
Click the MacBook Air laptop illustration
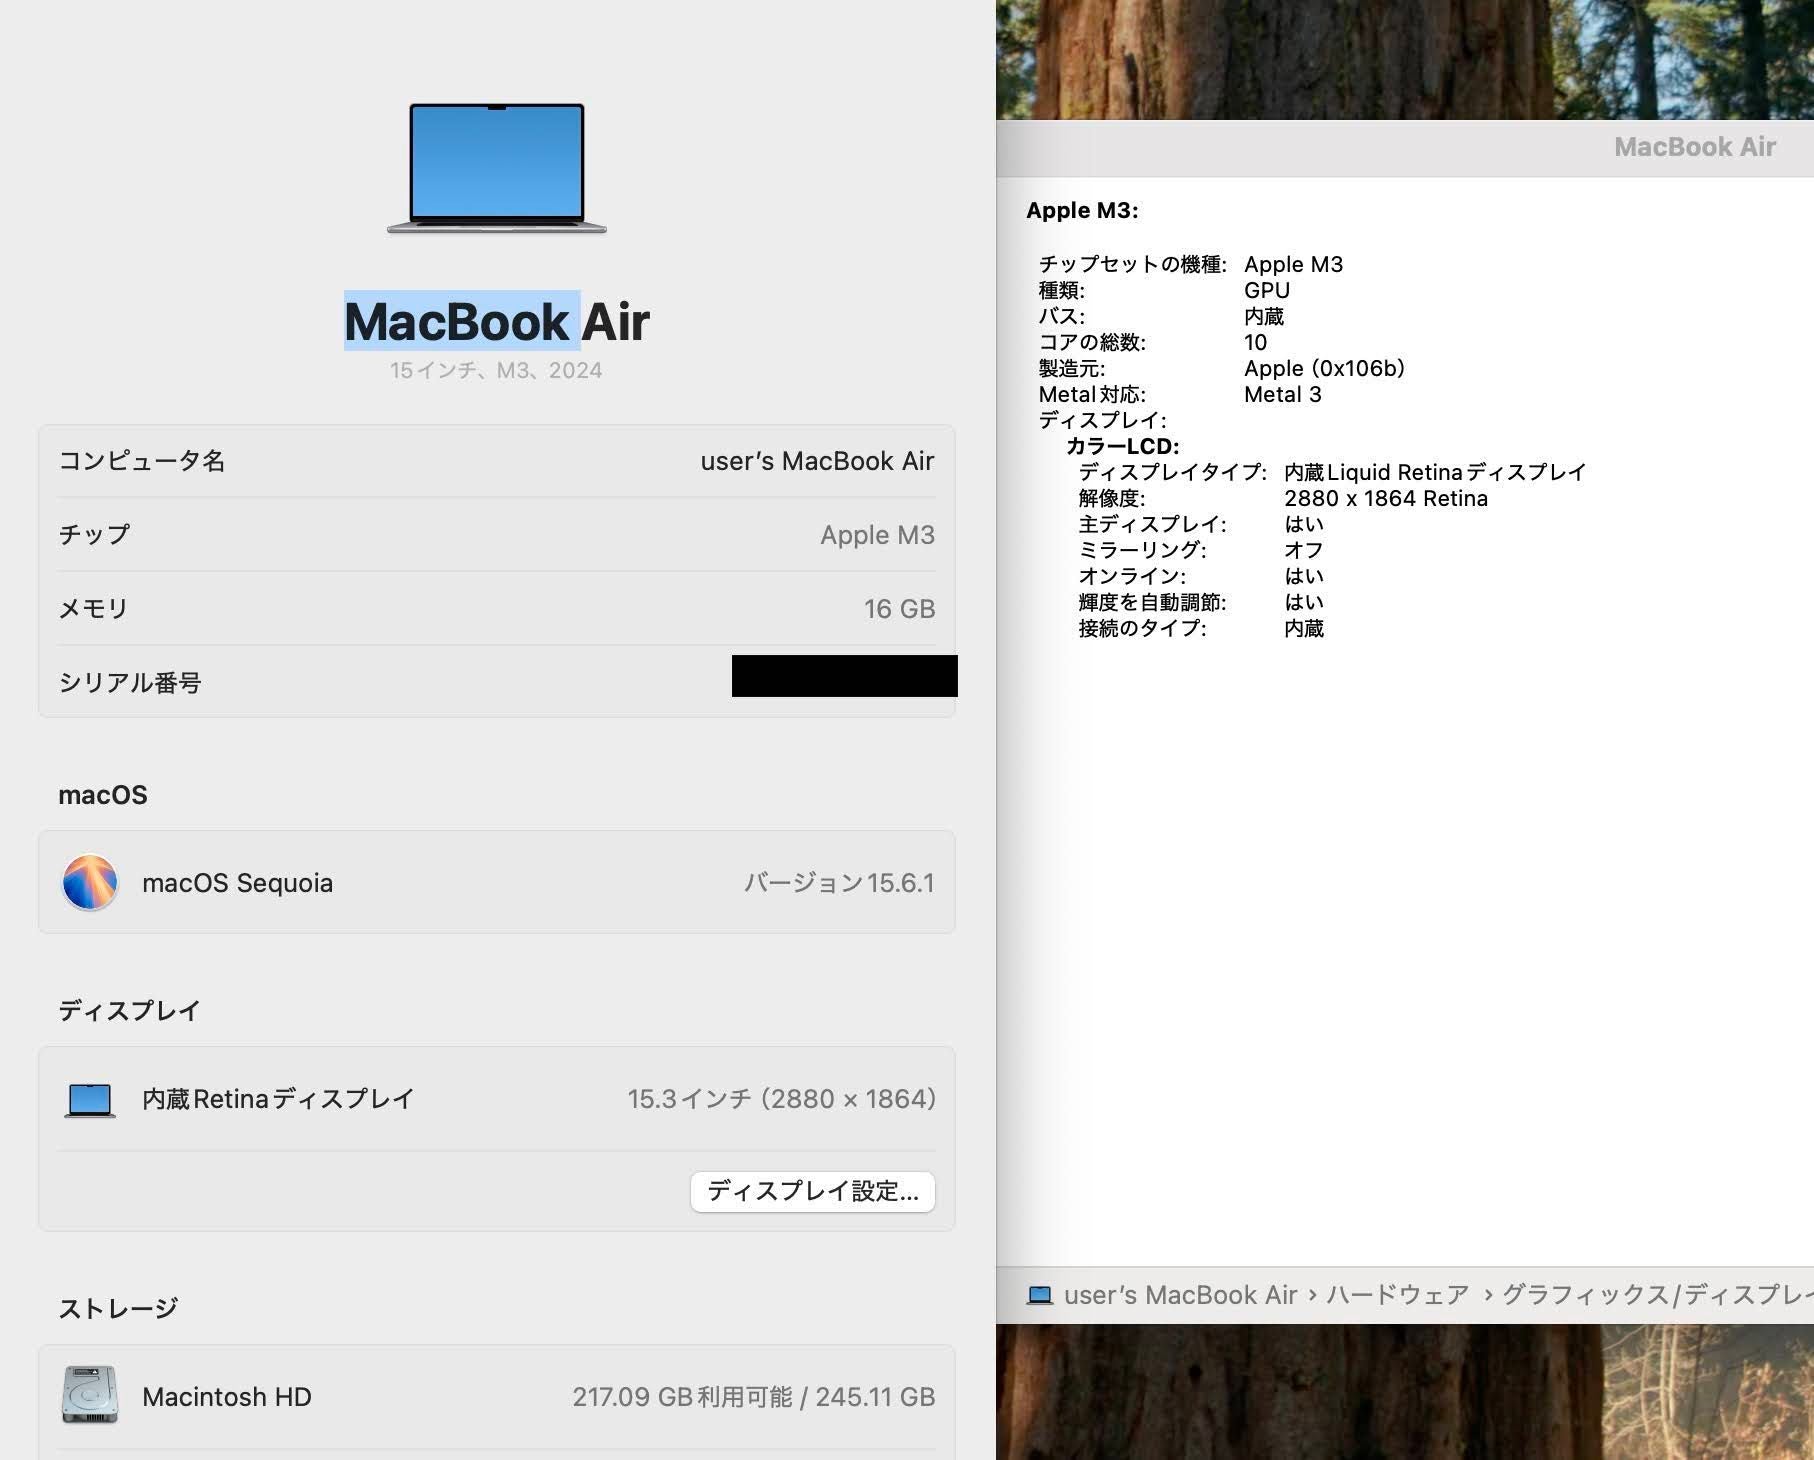pos(497,168)
